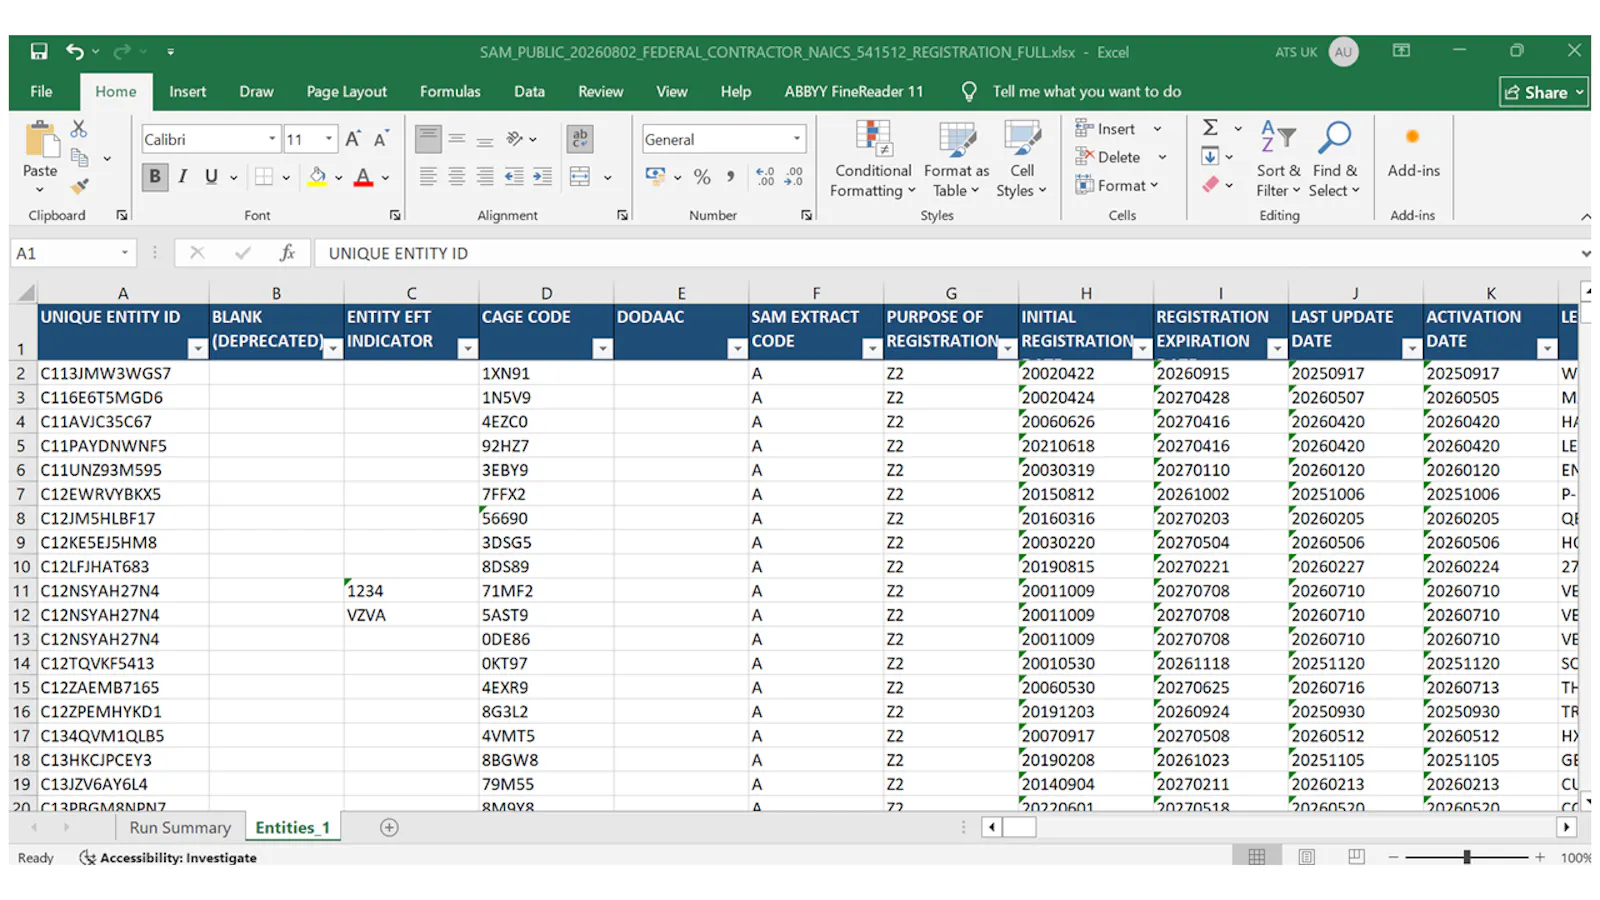The image size is (1600, 900).
Task: Open filter dropdown for LAST UPDATE DATE column
Action: [1412, 348]
